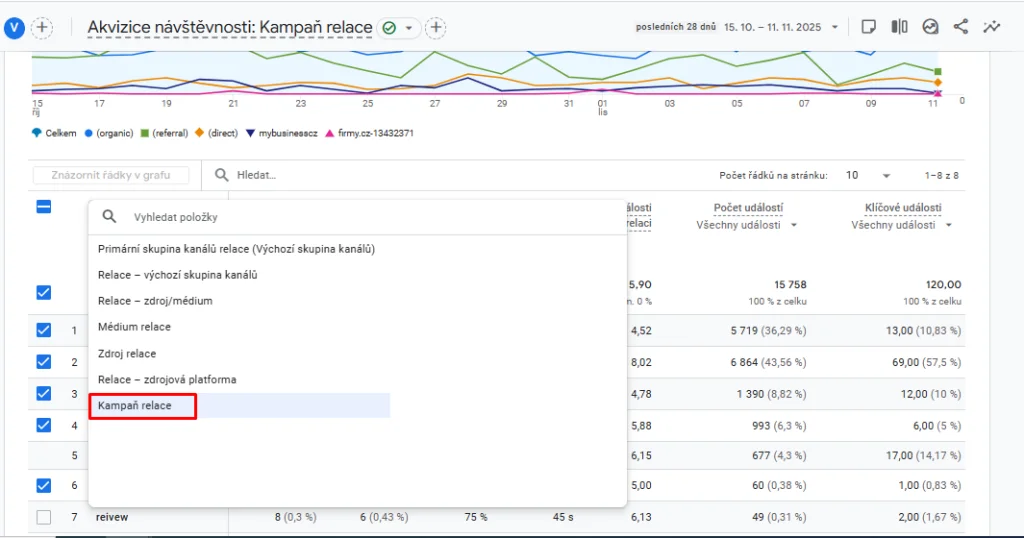This screenshot has height=538, width=1024.
Task: Click the 677 (4,3 %) cell
Action: 778,456
